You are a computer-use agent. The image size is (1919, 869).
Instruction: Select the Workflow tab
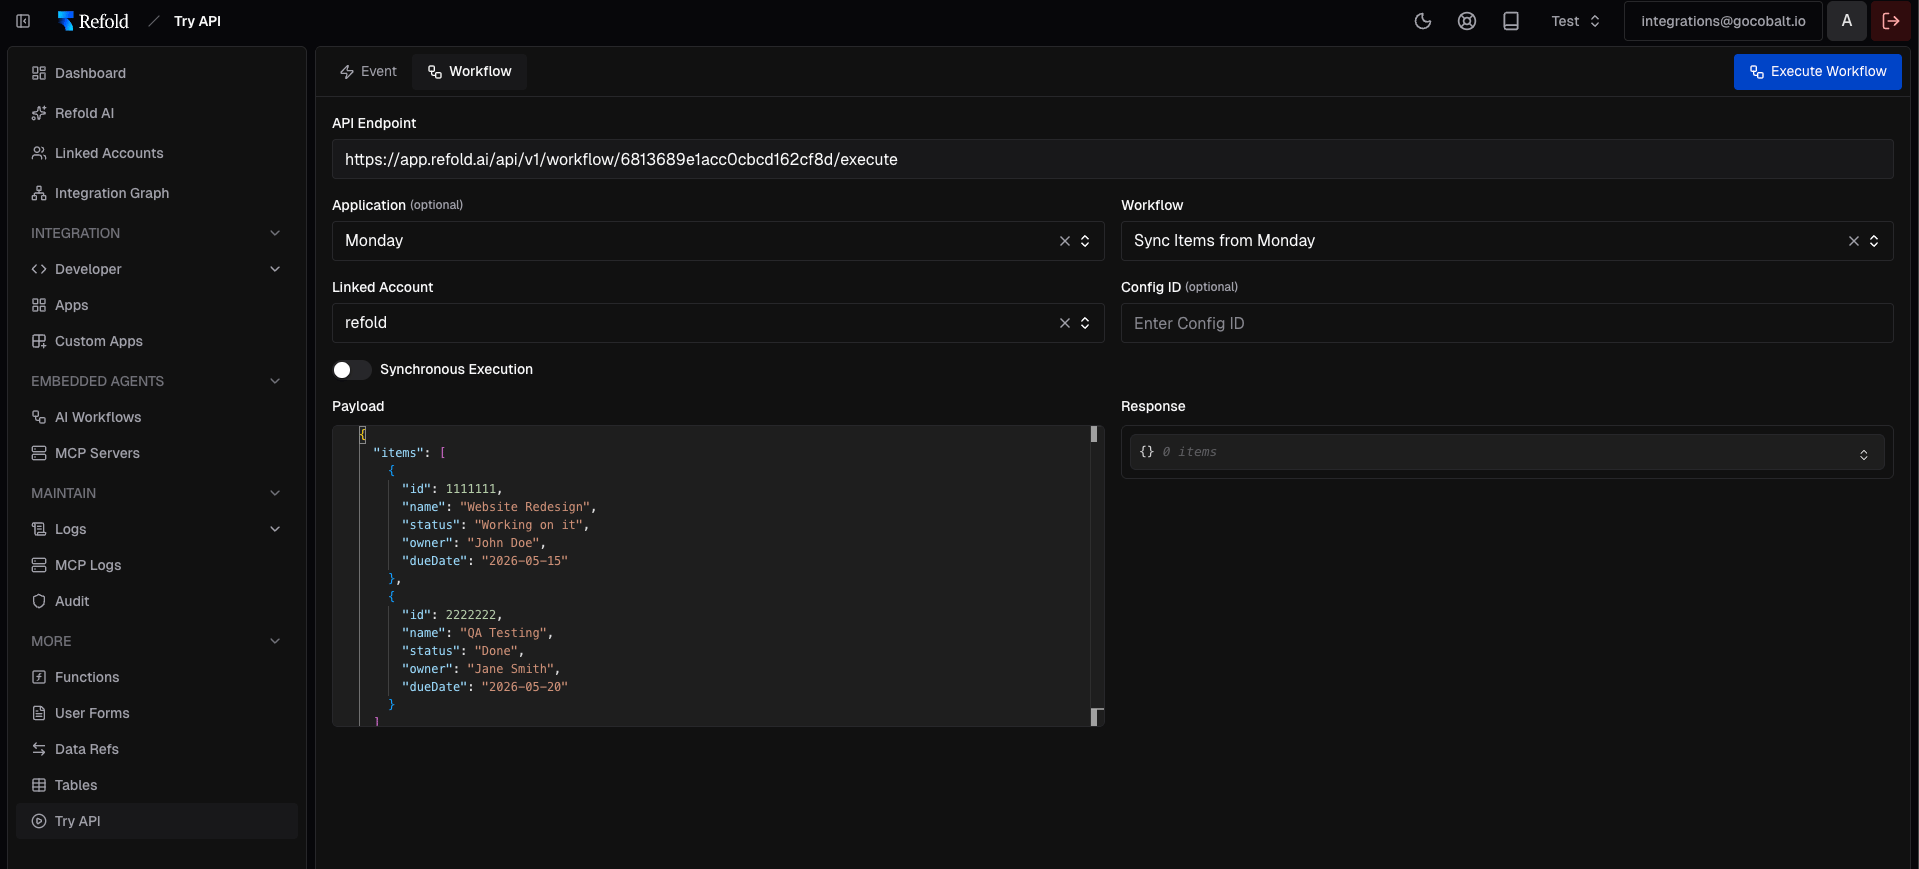click(469, 71)
